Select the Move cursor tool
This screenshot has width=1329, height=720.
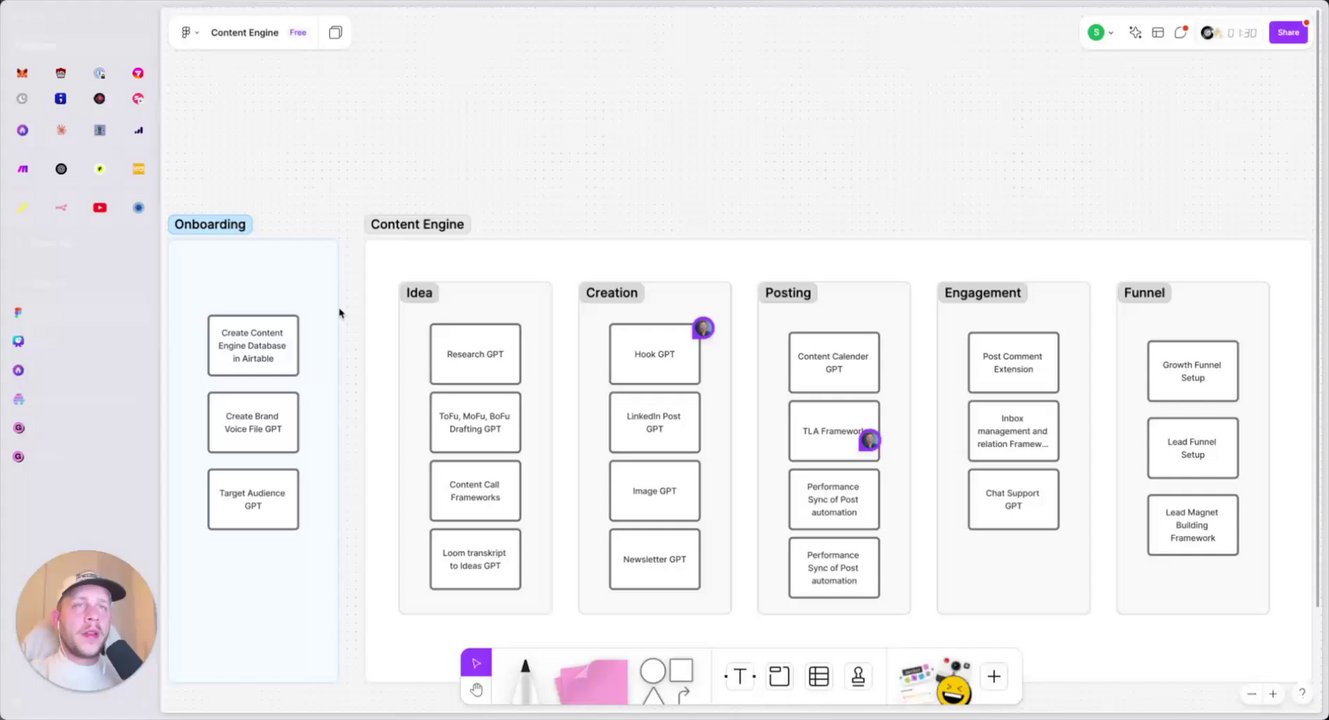[476, 662]
